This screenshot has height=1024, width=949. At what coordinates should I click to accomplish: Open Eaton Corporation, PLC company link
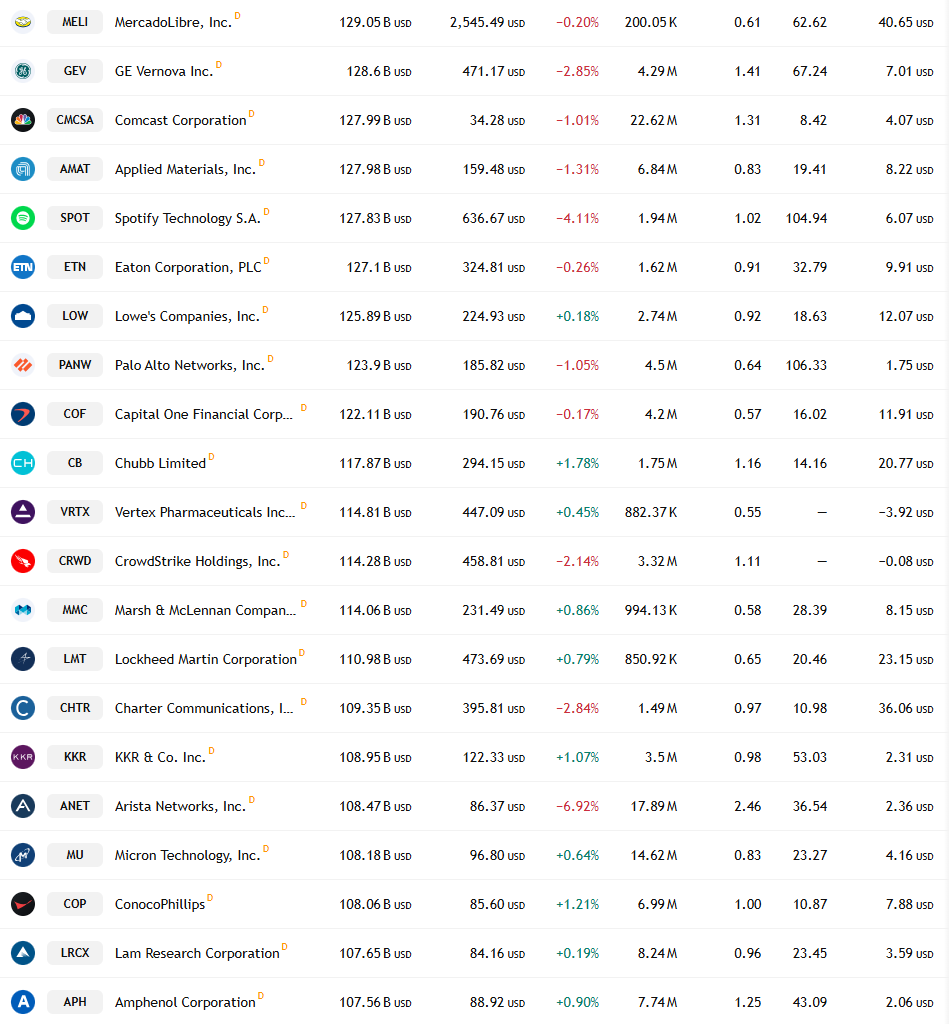(x=188, y=268)
